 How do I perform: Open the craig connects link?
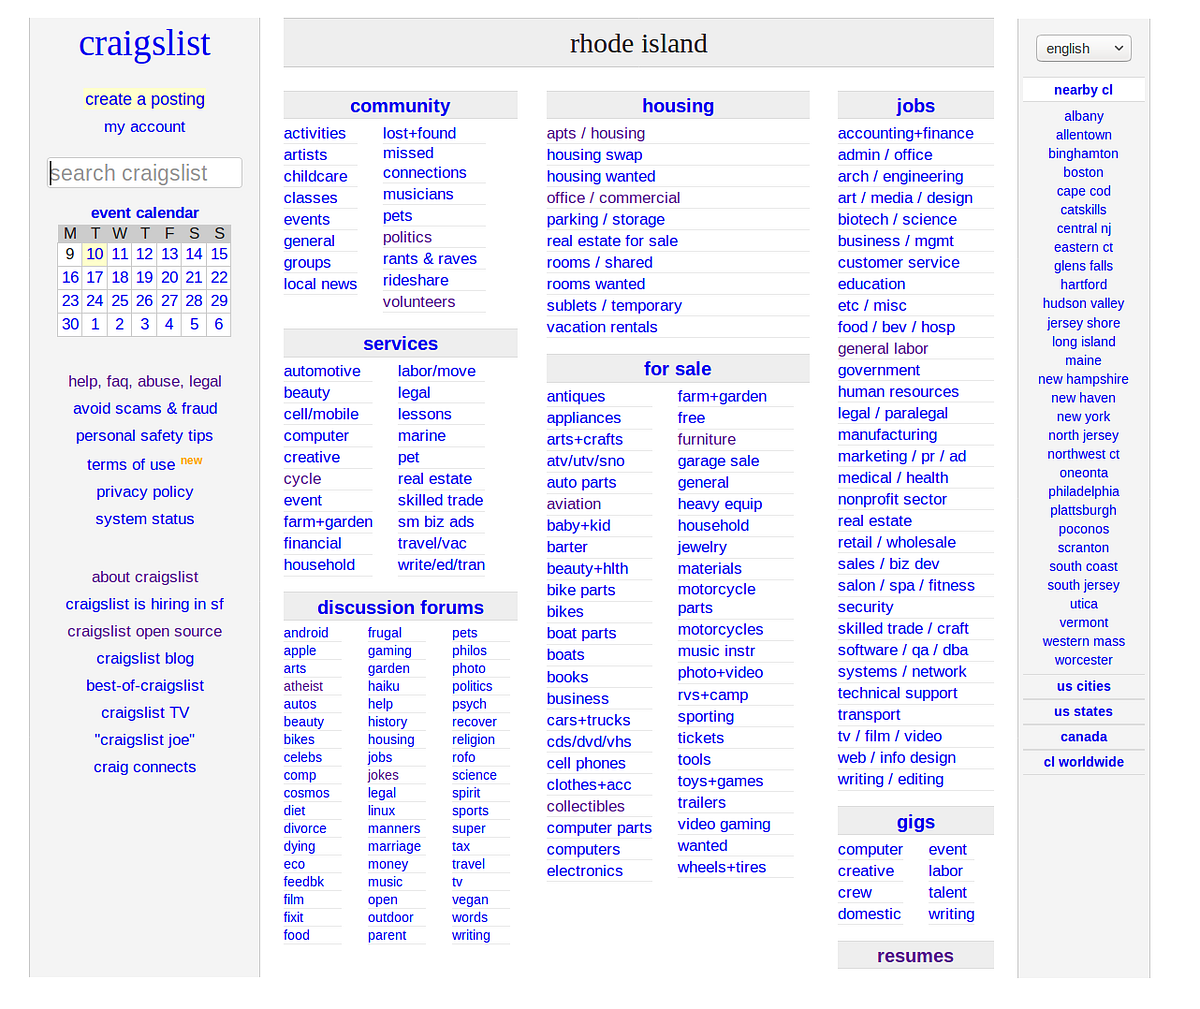click(145, 767)
